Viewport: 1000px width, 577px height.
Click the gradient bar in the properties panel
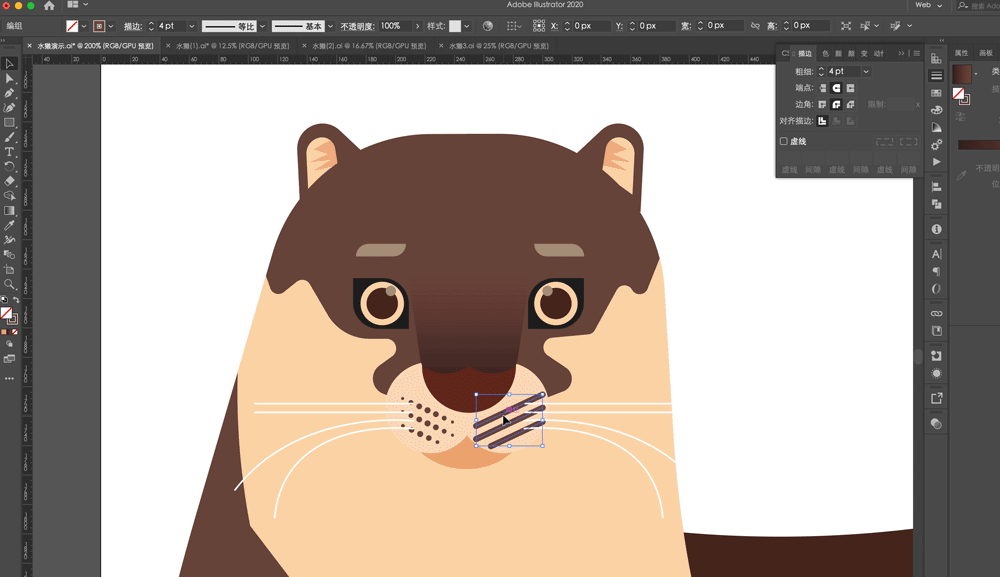[978, 145]
